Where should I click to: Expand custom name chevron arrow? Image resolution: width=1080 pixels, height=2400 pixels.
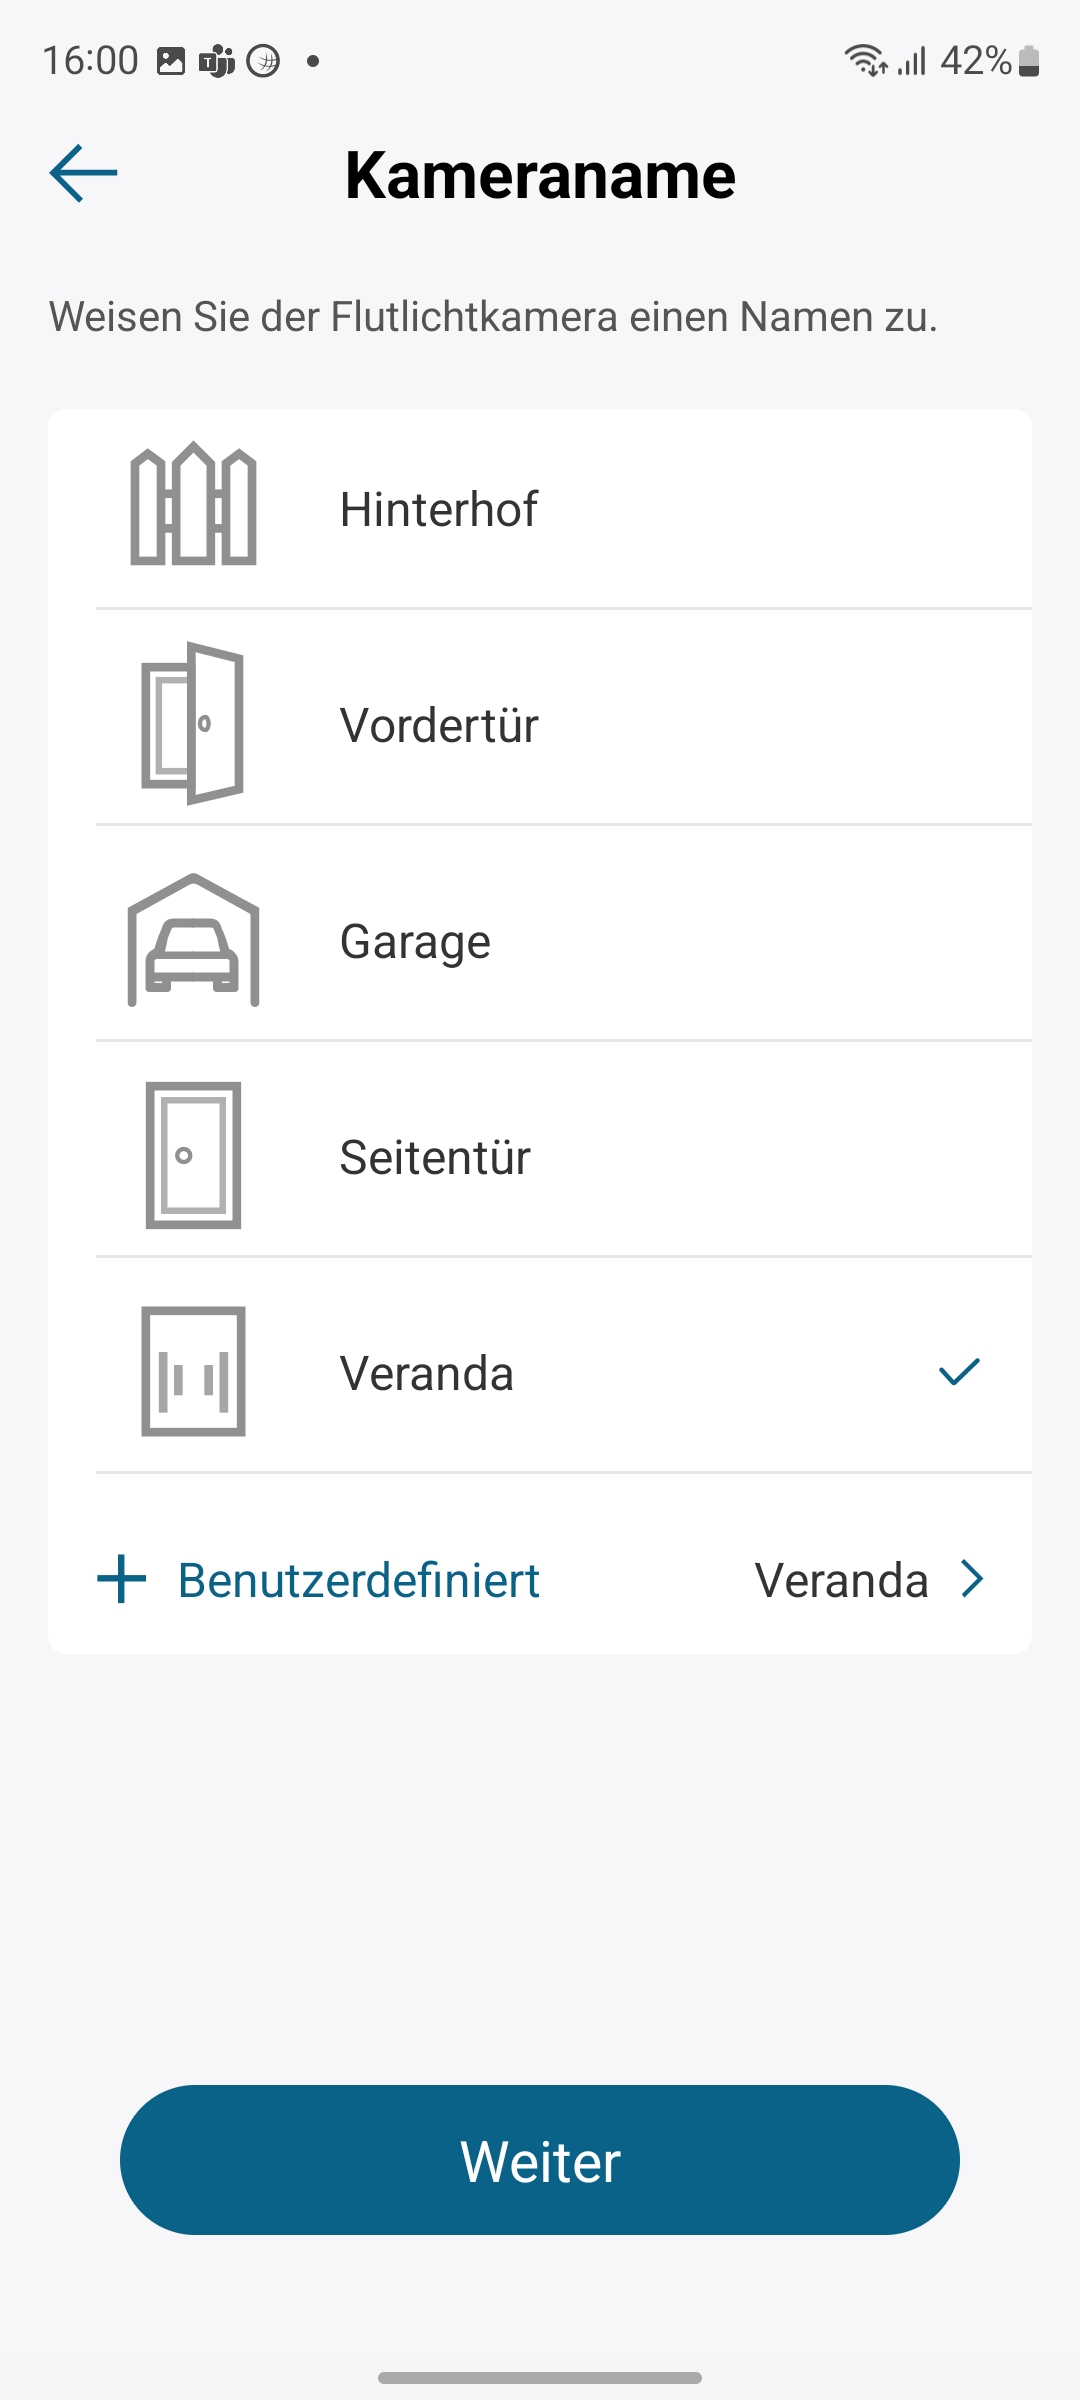[973, 1579]
